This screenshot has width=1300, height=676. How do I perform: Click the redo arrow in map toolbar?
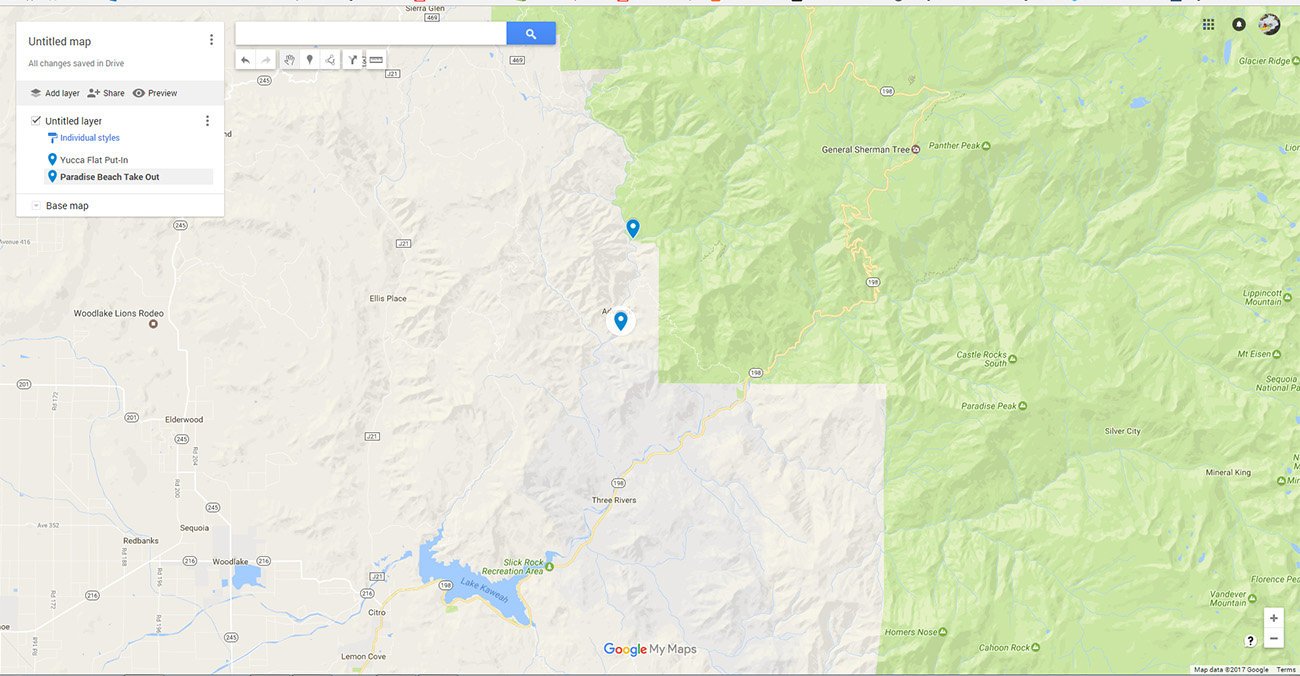(x=266, y=60)
